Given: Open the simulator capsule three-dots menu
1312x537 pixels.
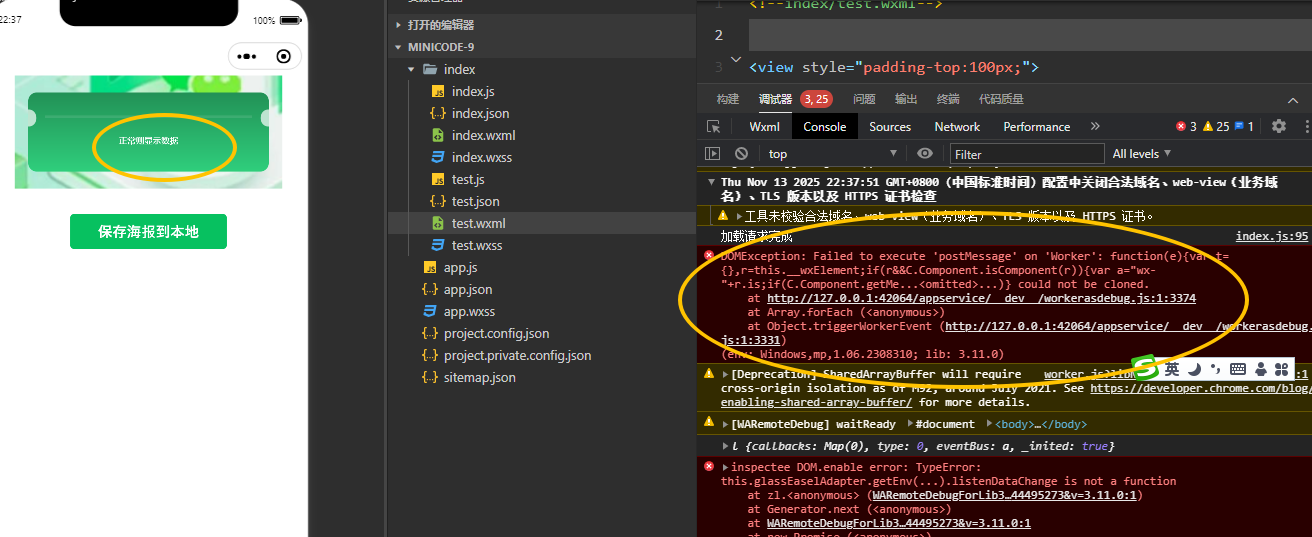Looking at the screenshot, I should click(246, 56).
